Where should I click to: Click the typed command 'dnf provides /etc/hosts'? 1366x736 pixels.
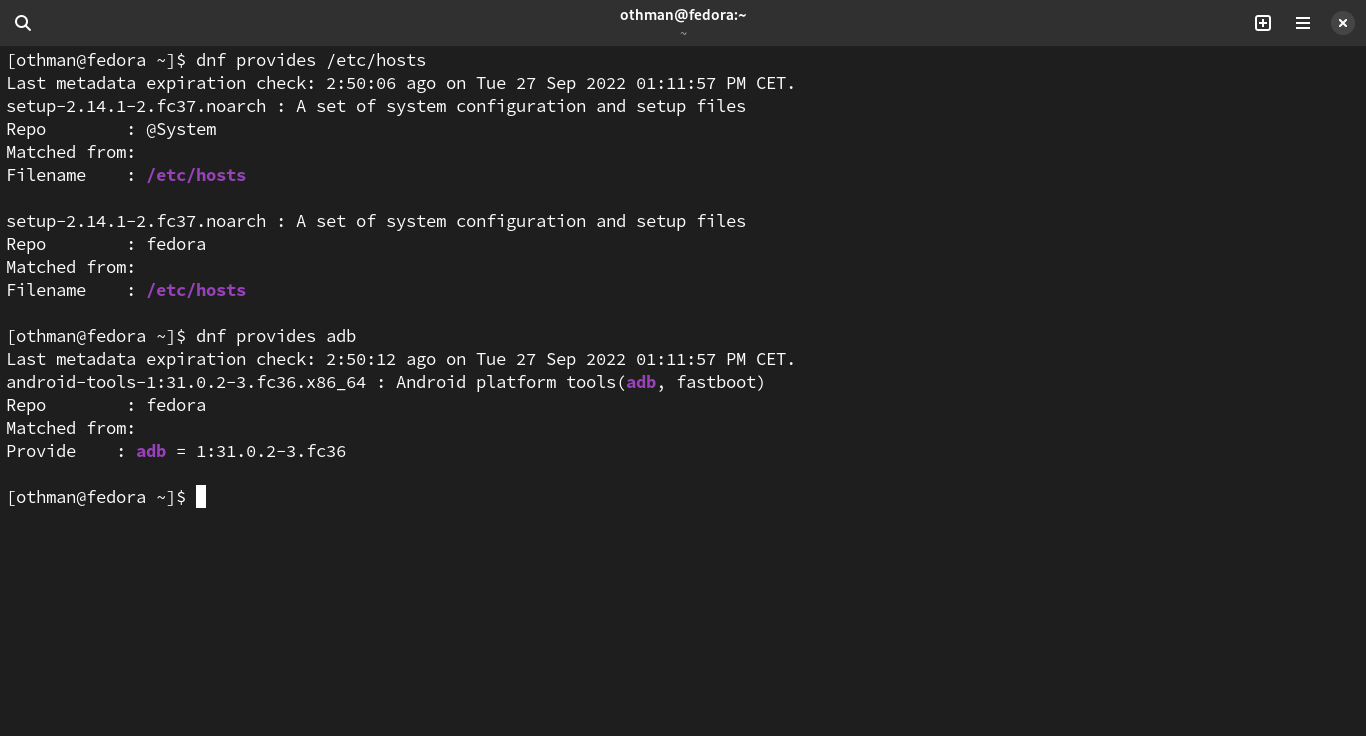pyautogui.click(x=311, y=60)
